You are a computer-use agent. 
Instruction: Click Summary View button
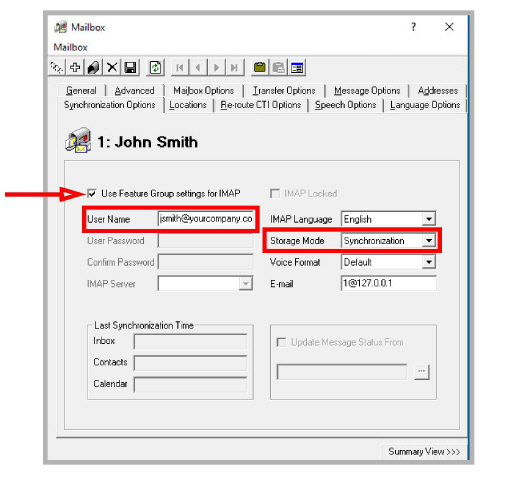(x=424, y=452)
